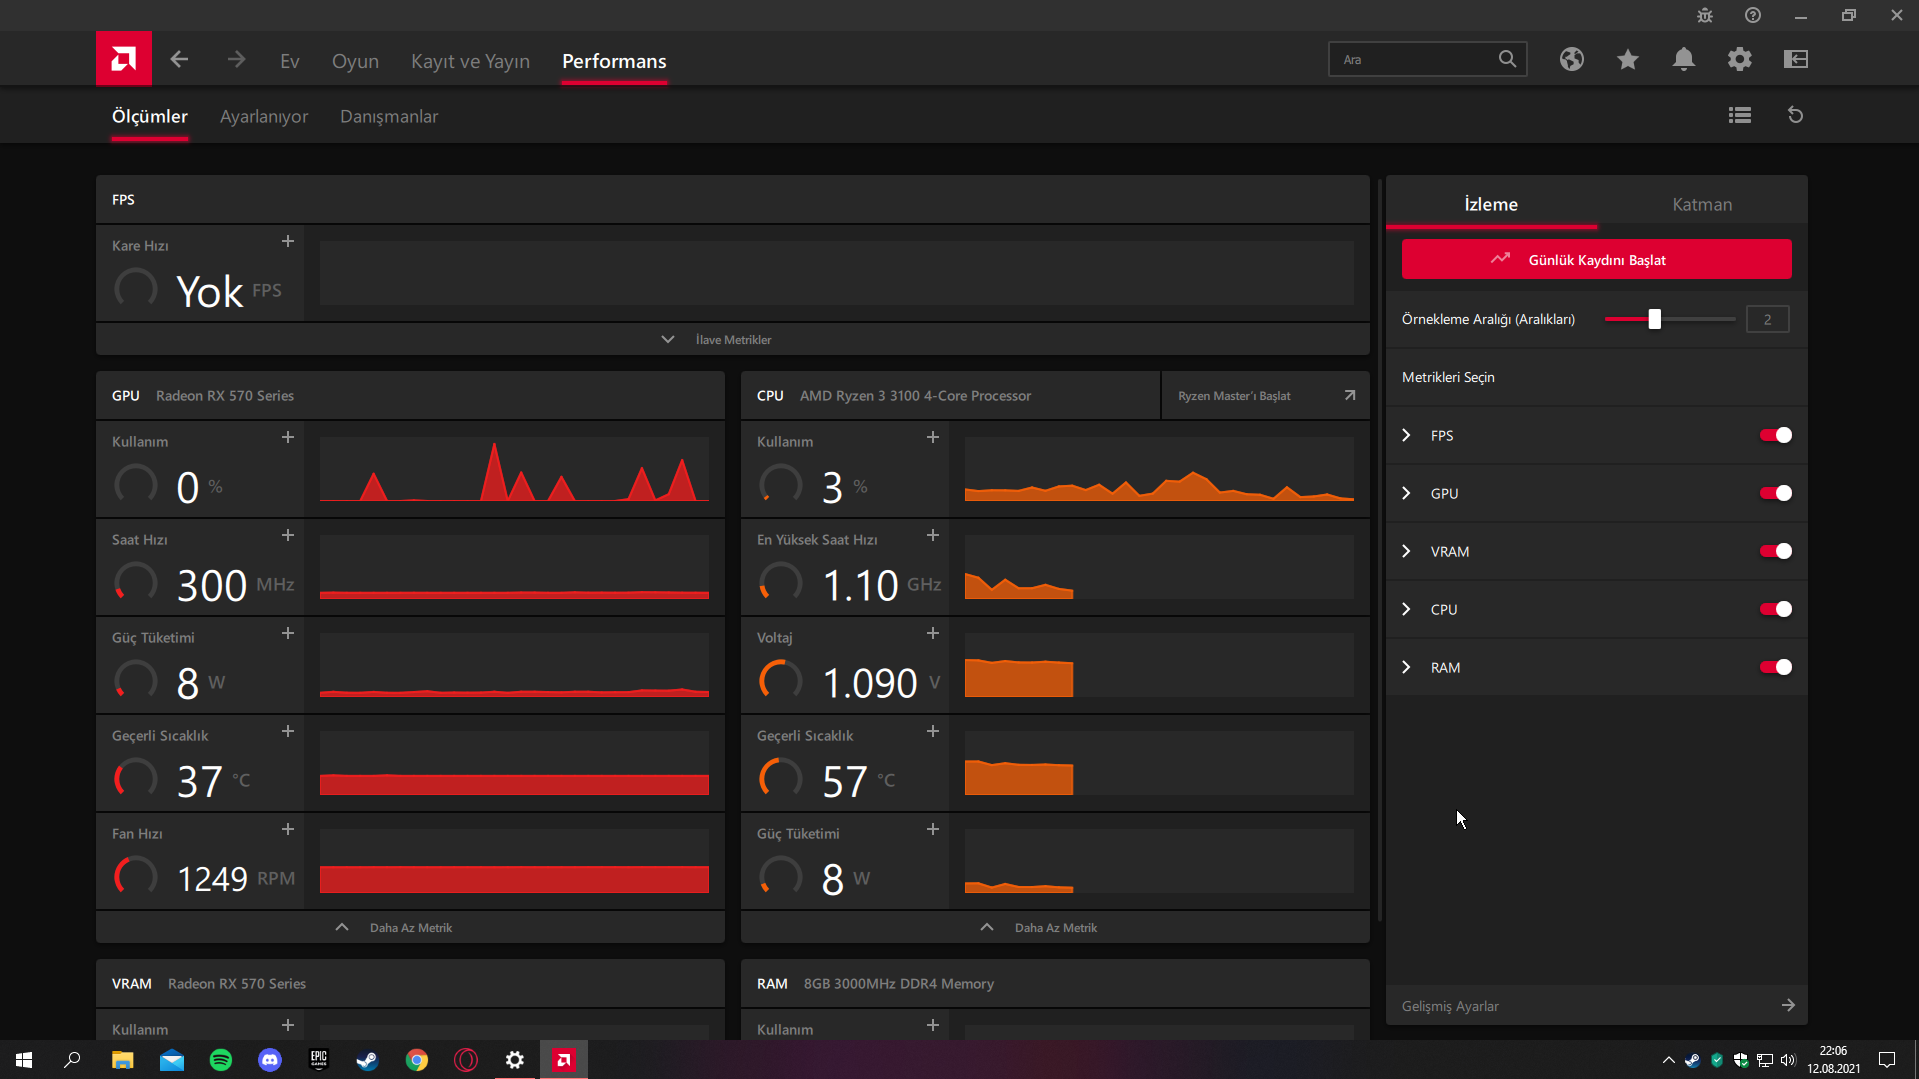The height and width of the screenshot is (1079, 1919).
Task: Add Kare Hızı metric with plus
Action: [288, 242]
